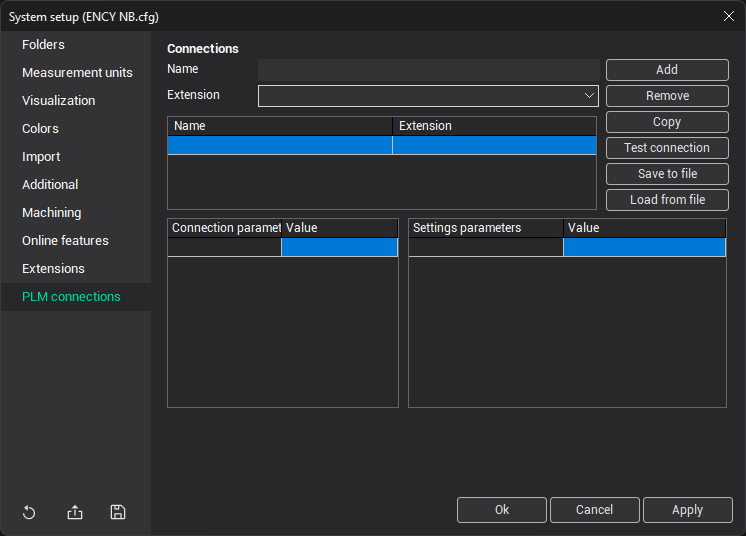
Task: Click the Name input field
Action: (x=428, y=70)
